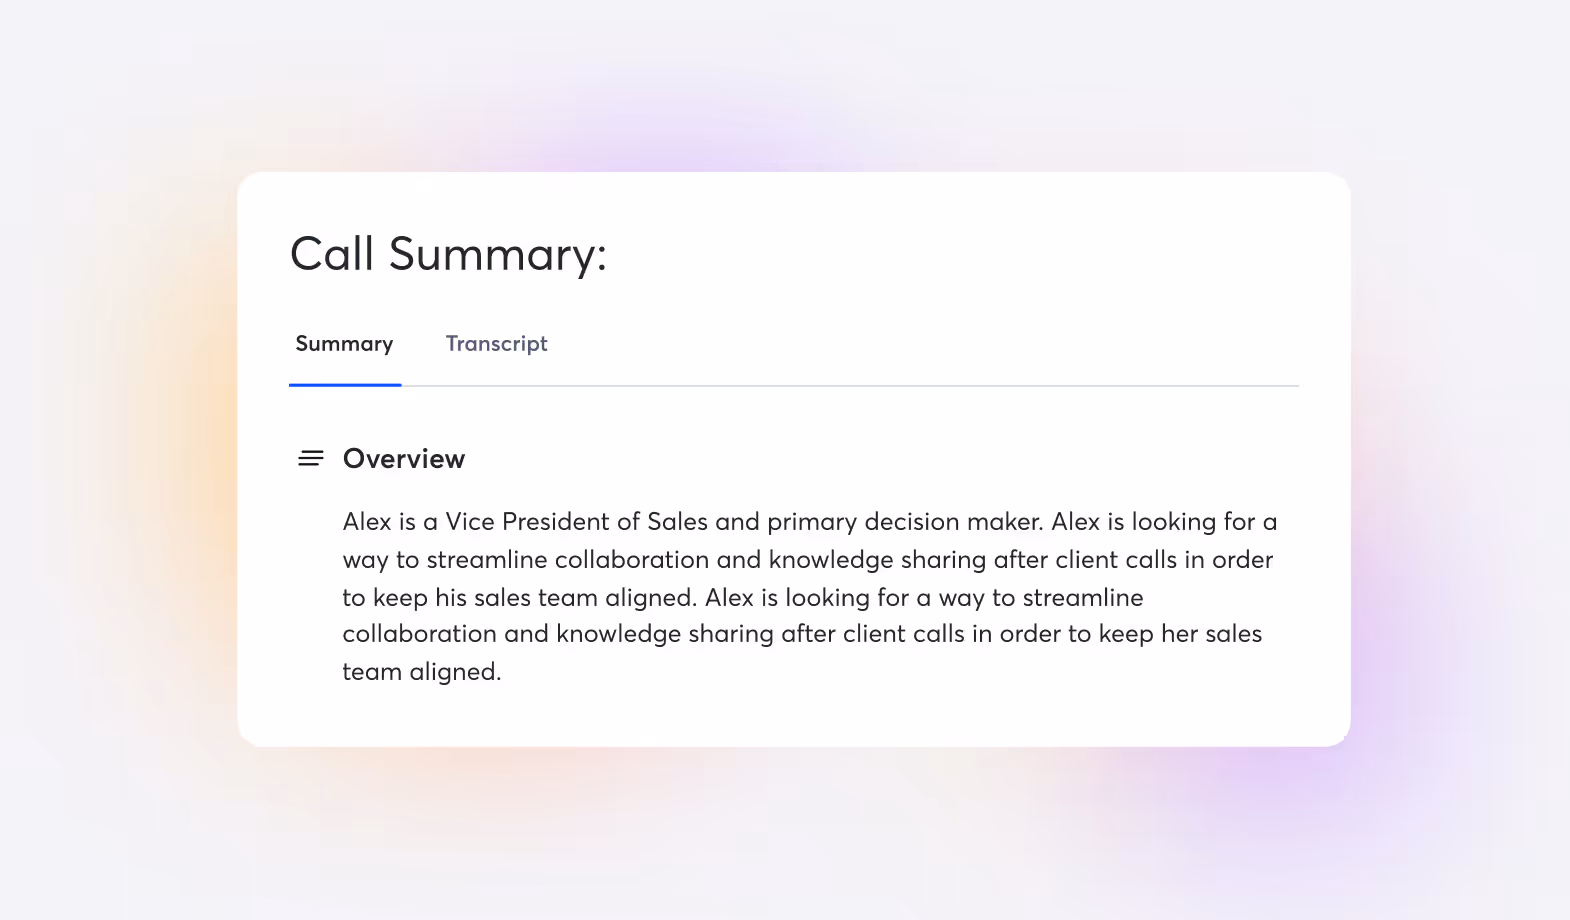Screen dimensions: 1570x920
Task: Click the blue active-tab underline indicator
Action: (x=345, y=385)
